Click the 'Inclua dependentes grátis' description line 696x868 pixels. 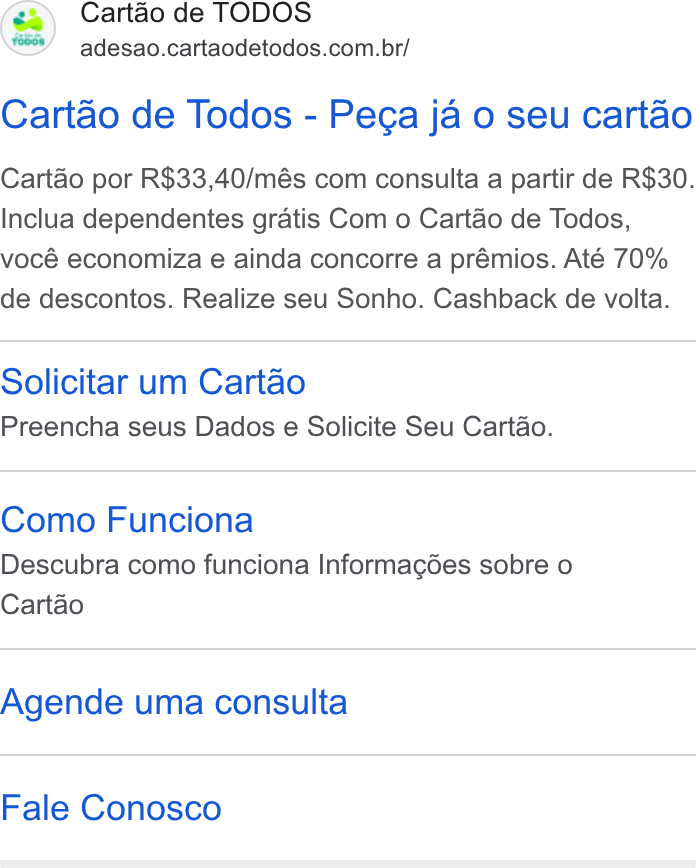pos(161,219)
